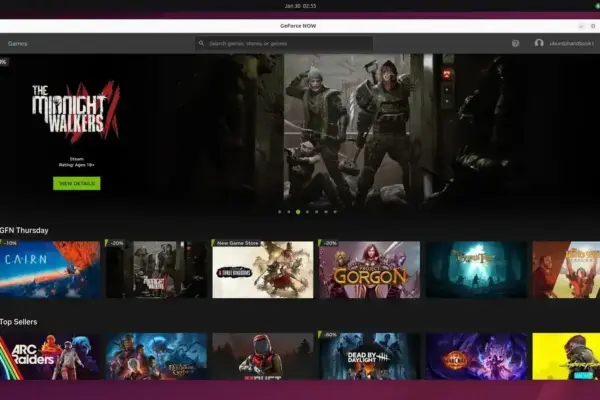The width and height of the screenshot is (600, 400).
Task: Open the teal cavern artwork game tile
Action: 476,269
